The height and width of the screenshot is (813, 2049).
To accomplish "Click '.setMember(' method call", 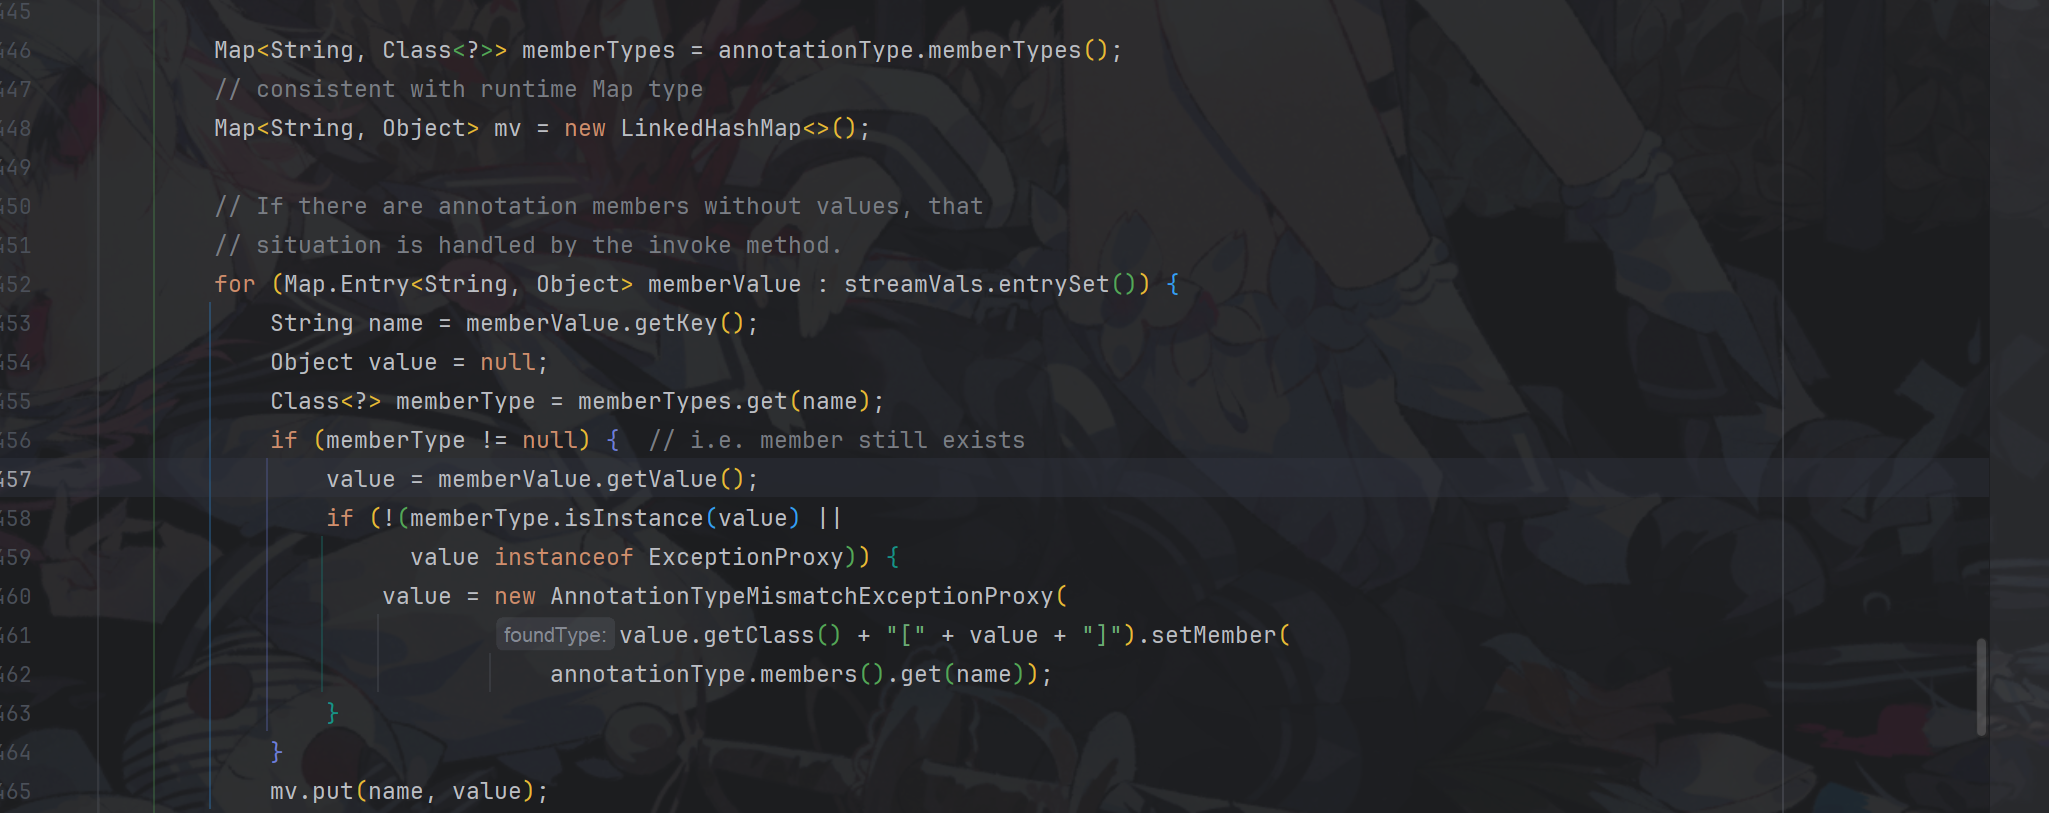I will click(1214, 635).
